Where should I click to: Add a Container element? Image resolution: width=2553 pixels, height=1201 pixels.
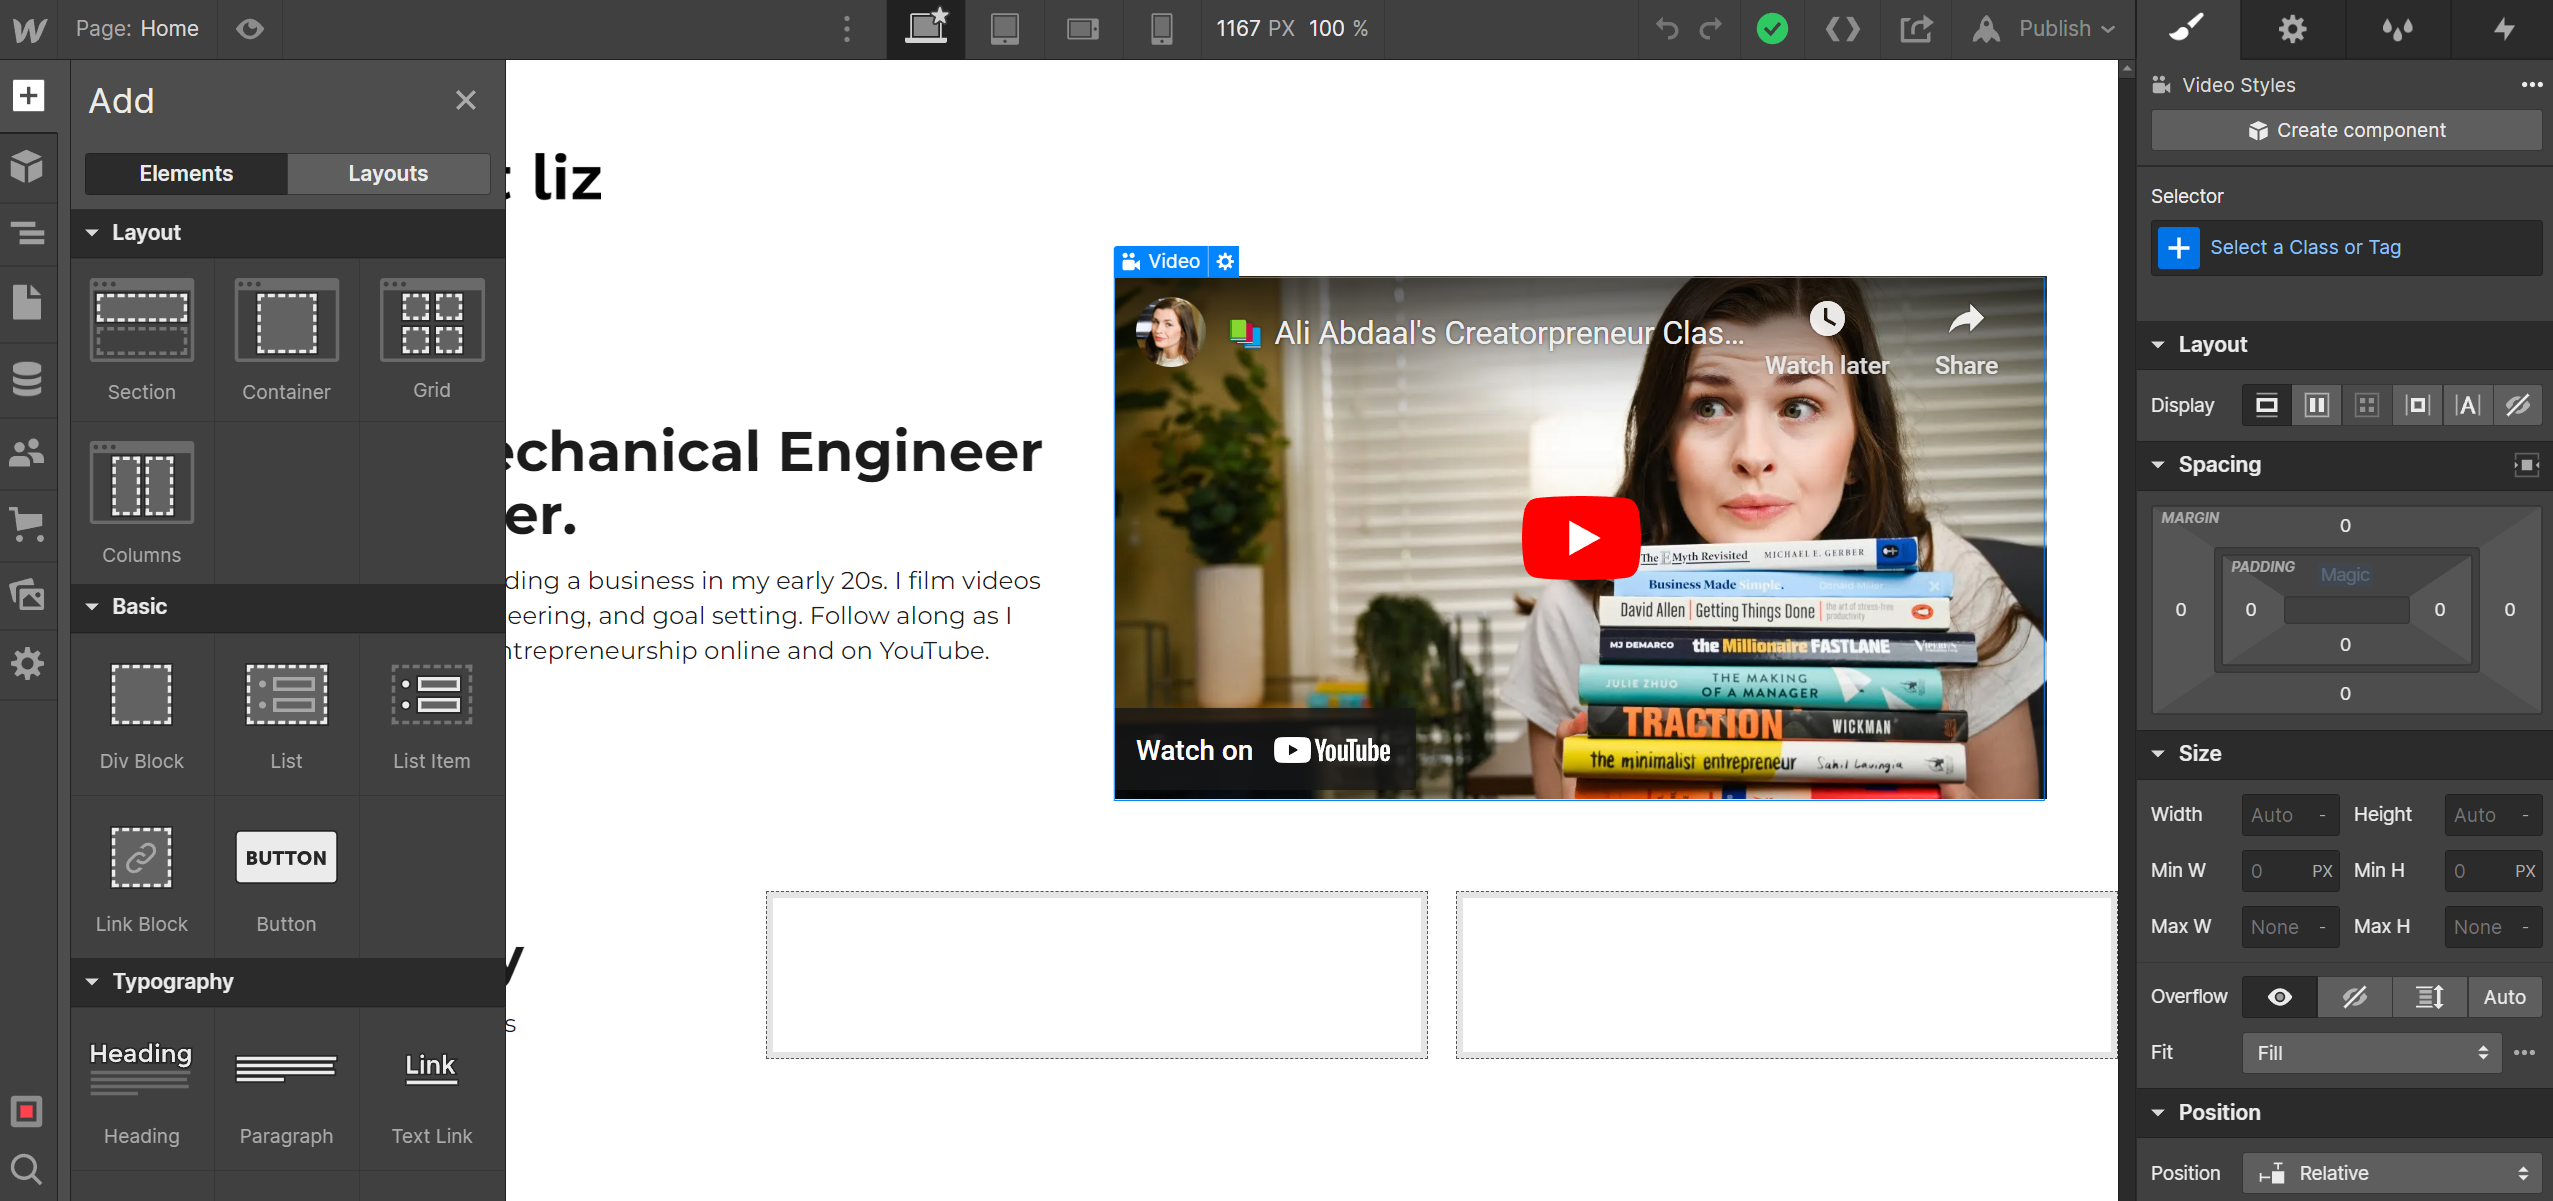(286, 340)
